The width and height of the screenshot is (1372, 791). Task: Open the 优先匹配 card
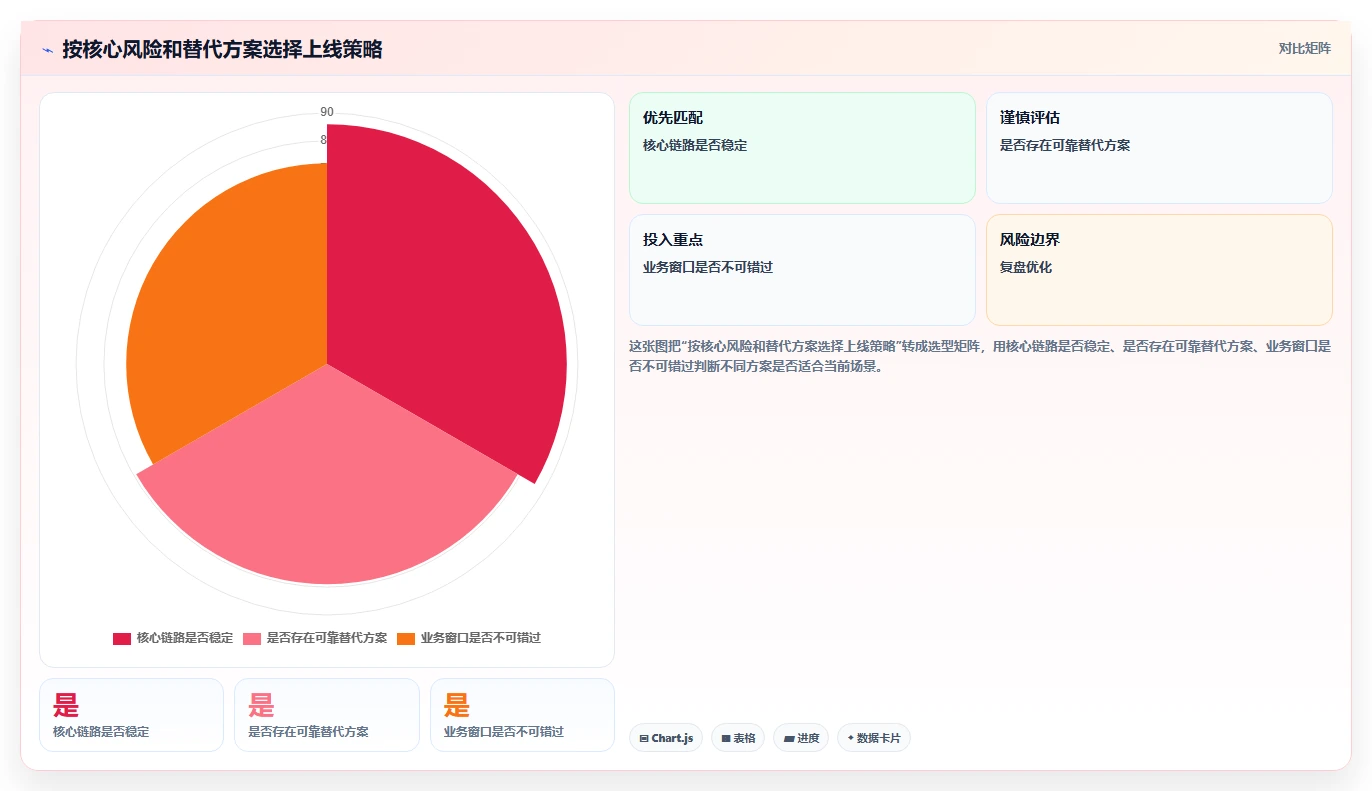pyautogui.click(x=802, y=148)
